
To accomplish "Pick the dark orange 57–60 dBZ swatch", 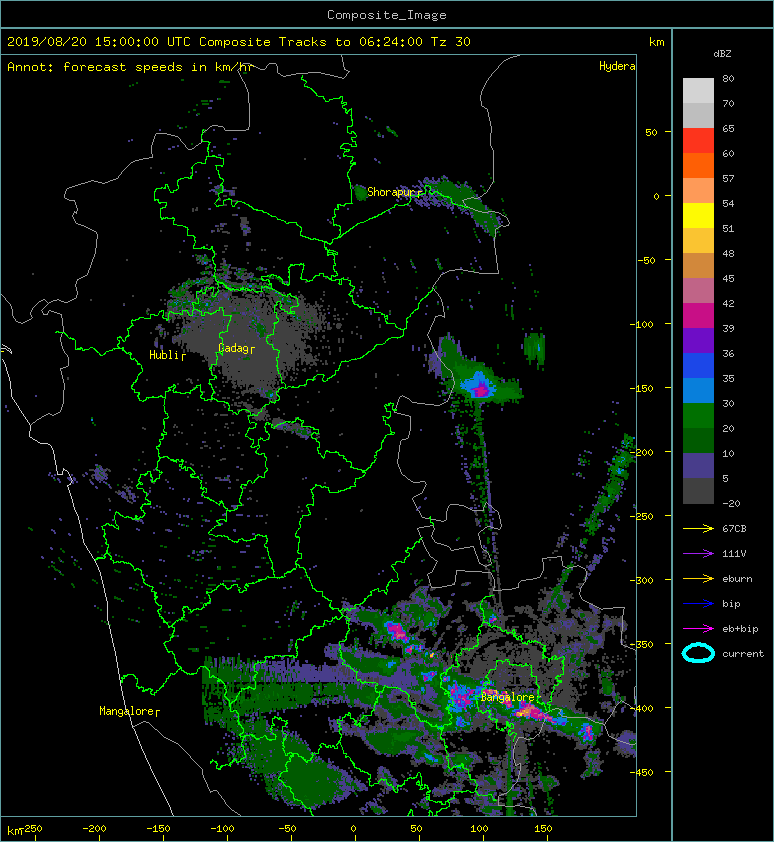I will pos(698,165).
